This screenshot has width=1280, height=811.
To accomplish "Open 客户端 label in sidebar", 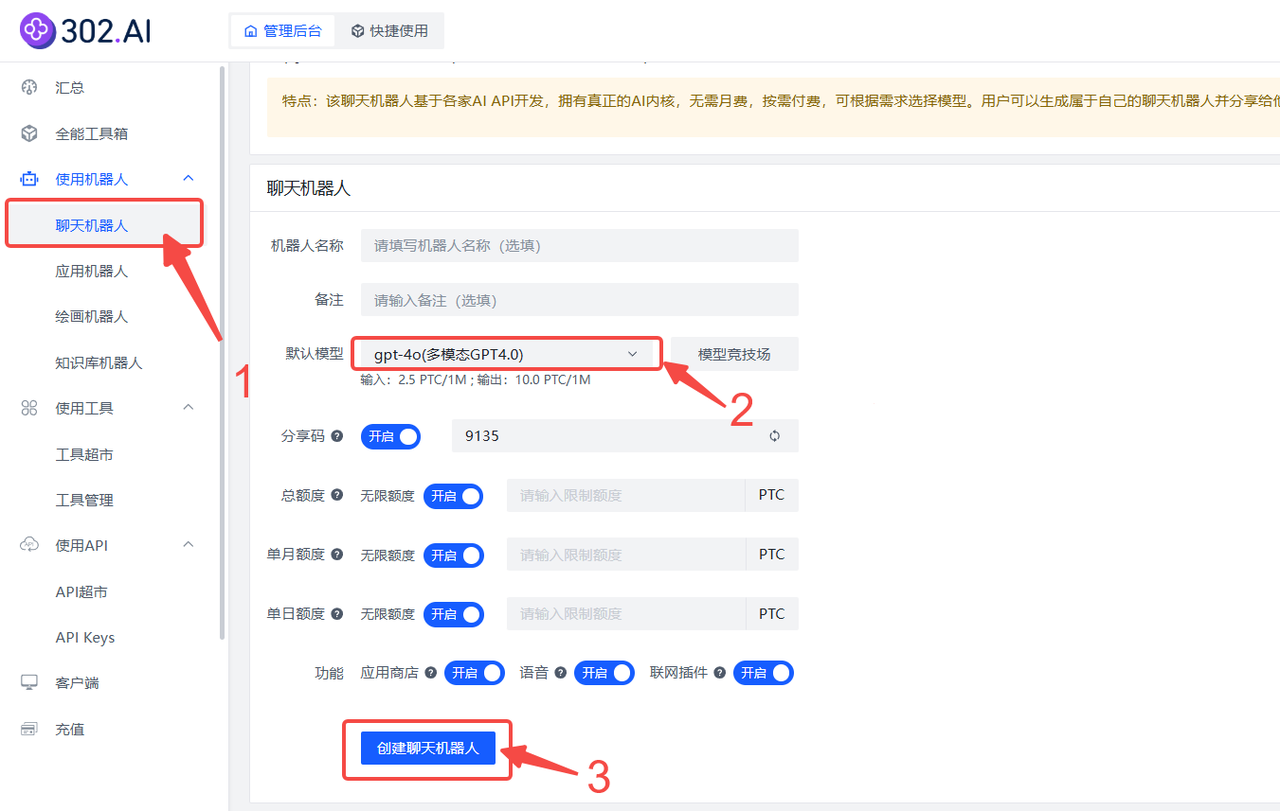I will click(77, 683).
